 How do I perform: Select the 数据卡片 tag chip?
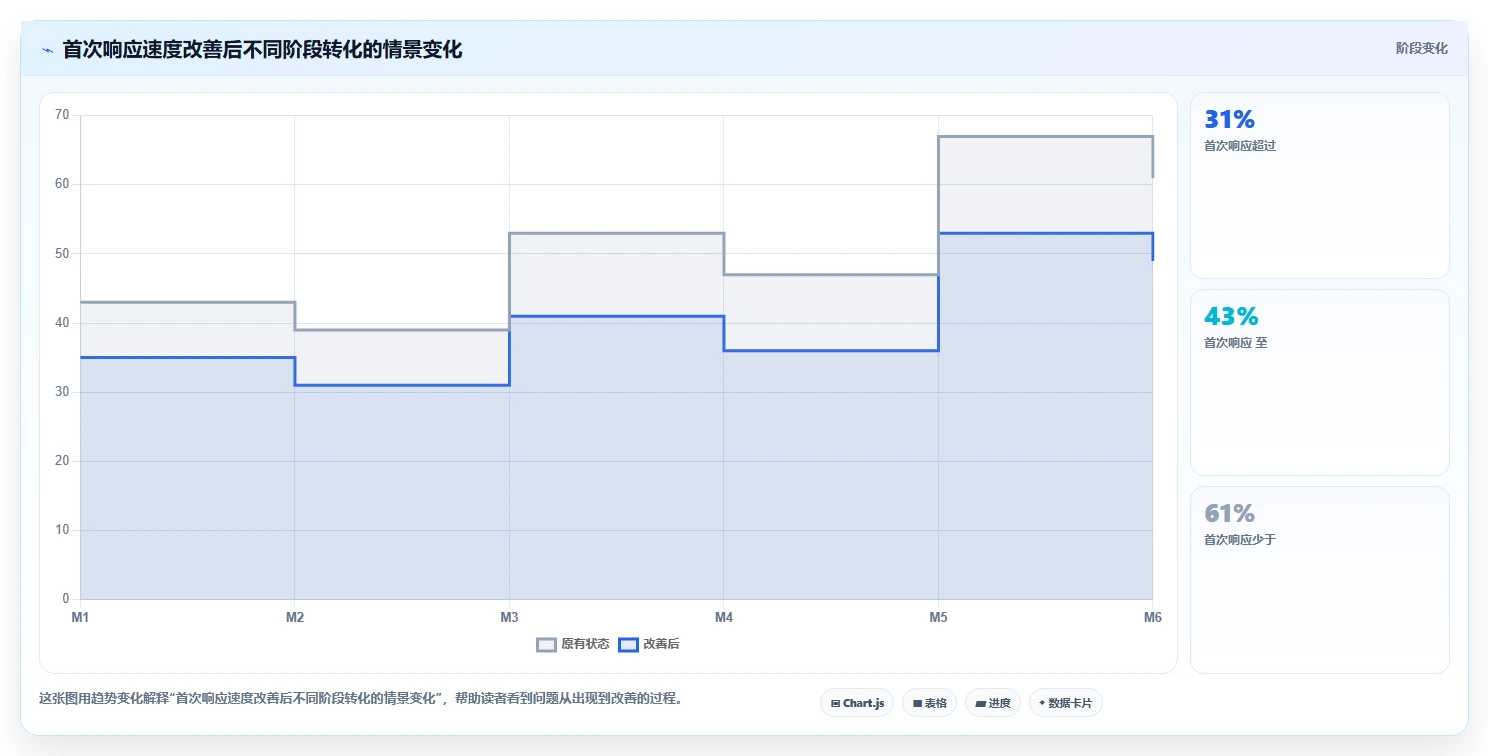[1066, 703]
